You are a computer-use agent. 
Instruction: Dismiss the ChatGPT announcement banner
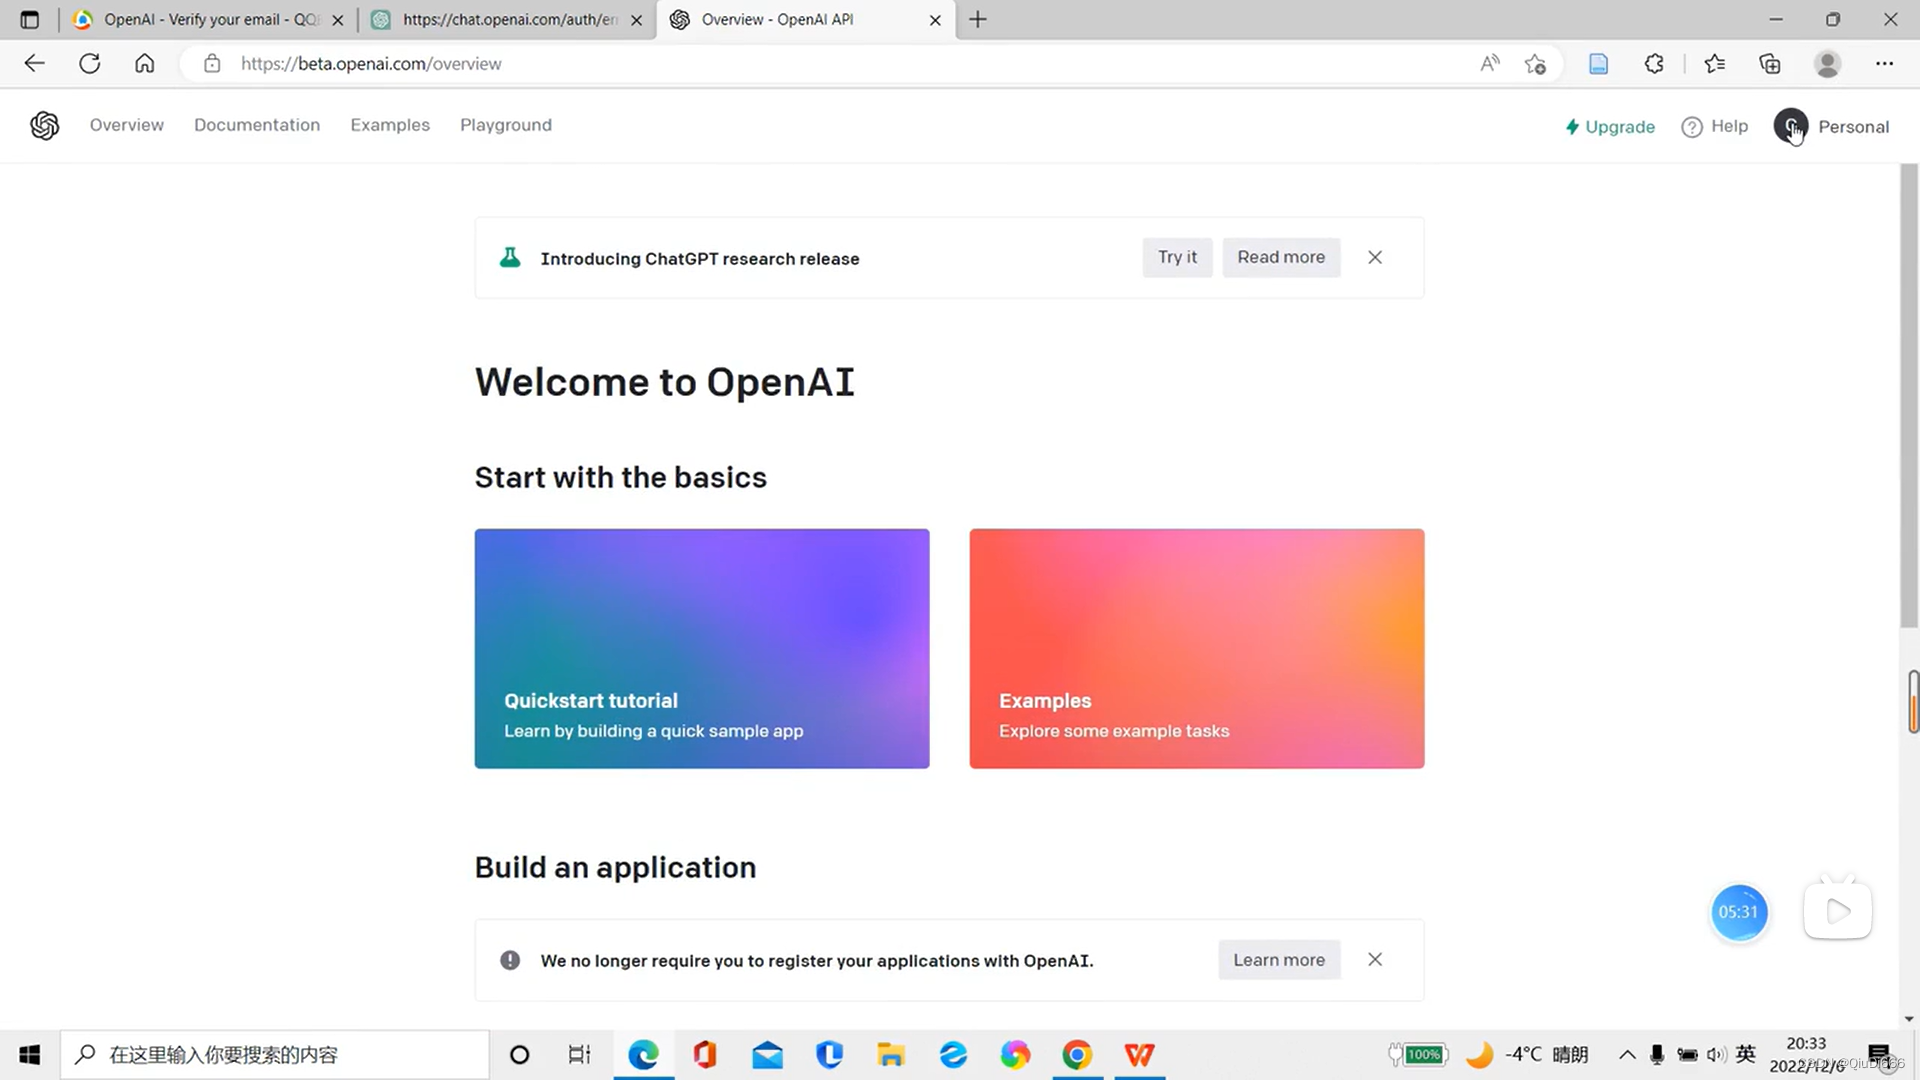[1375, 257]
